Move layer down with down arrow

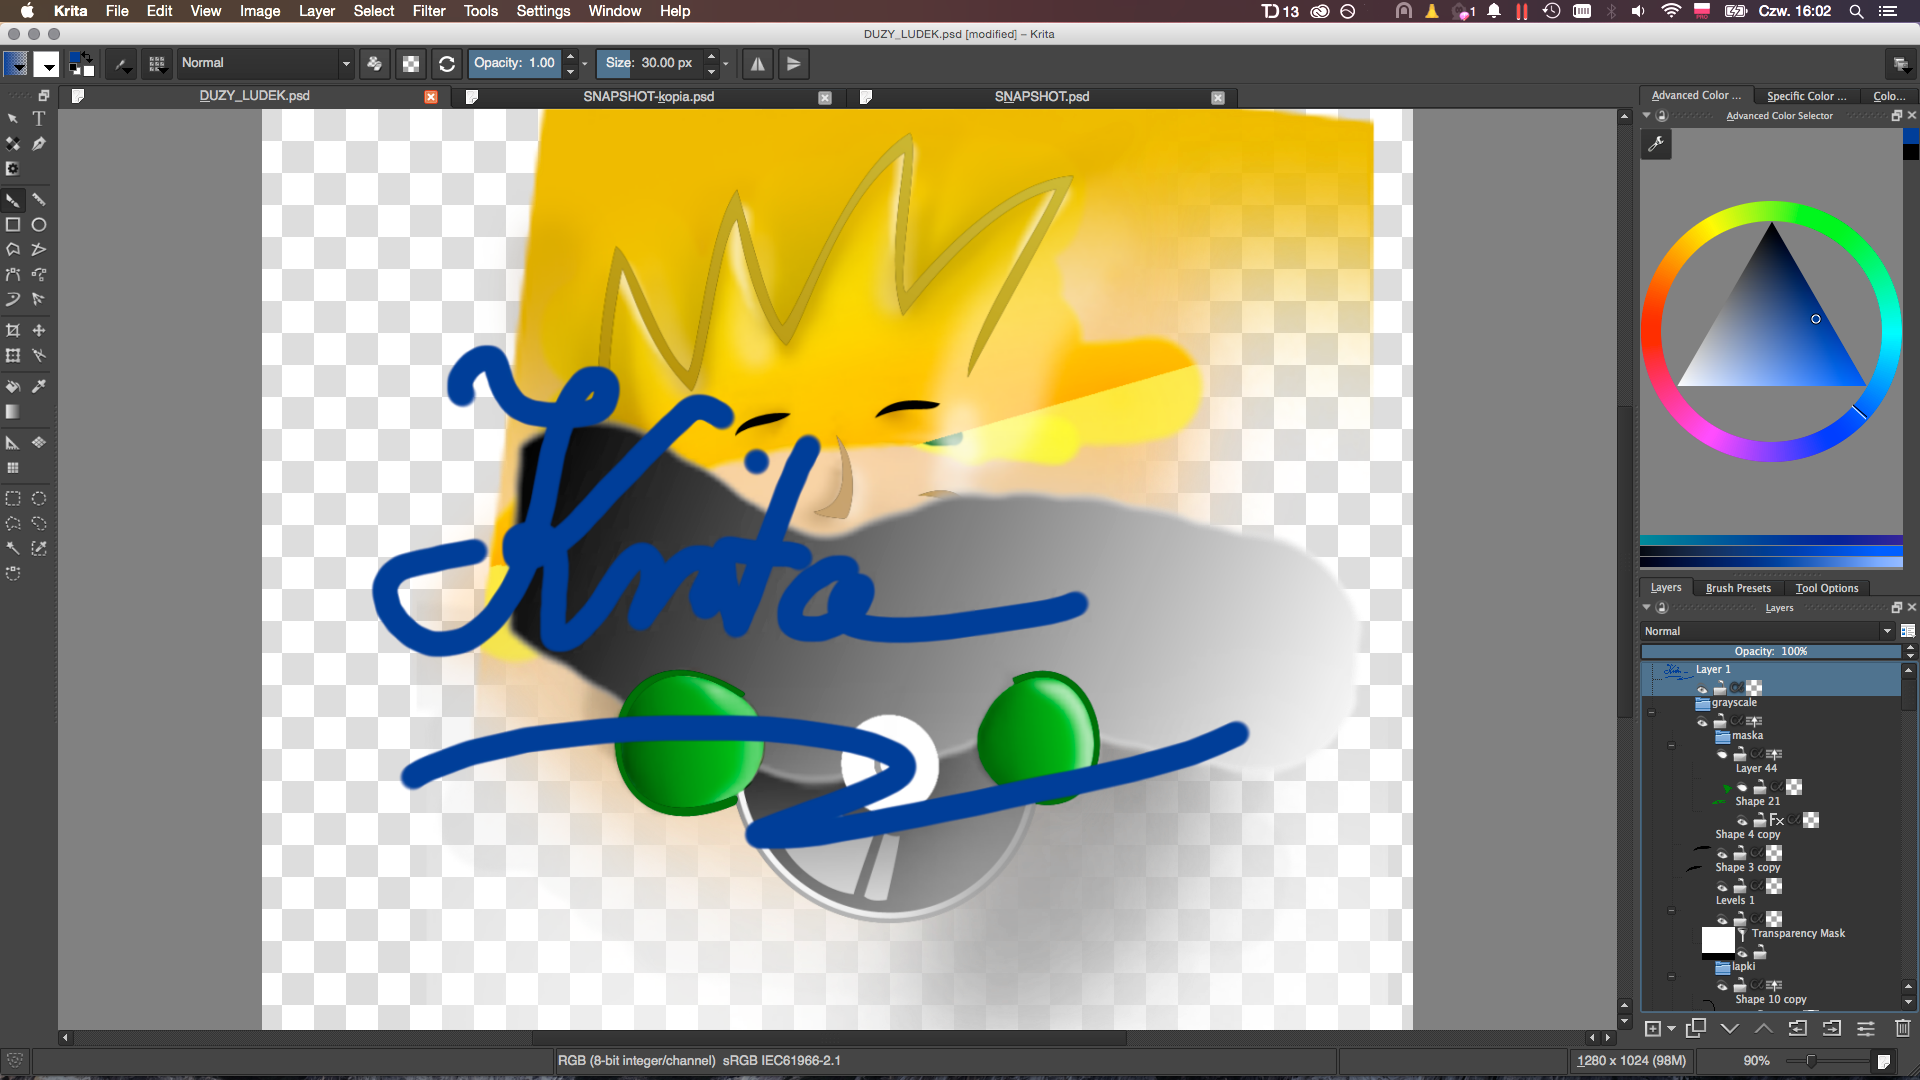coord(1730,1028)
